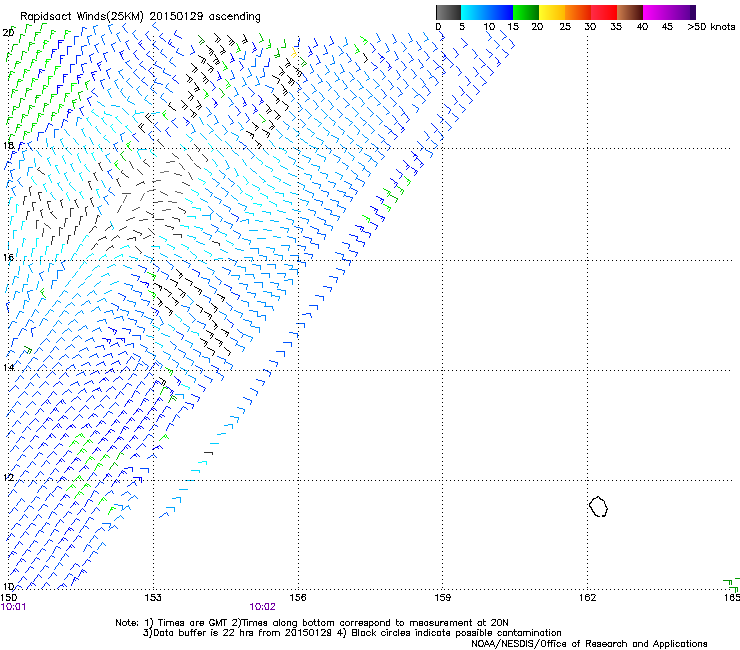Click the 'NOAA/NESDIS/Office of Research and Applications' credit
Image resolution: width=740 pixels, height=650 pixels.
coord(589,644)
